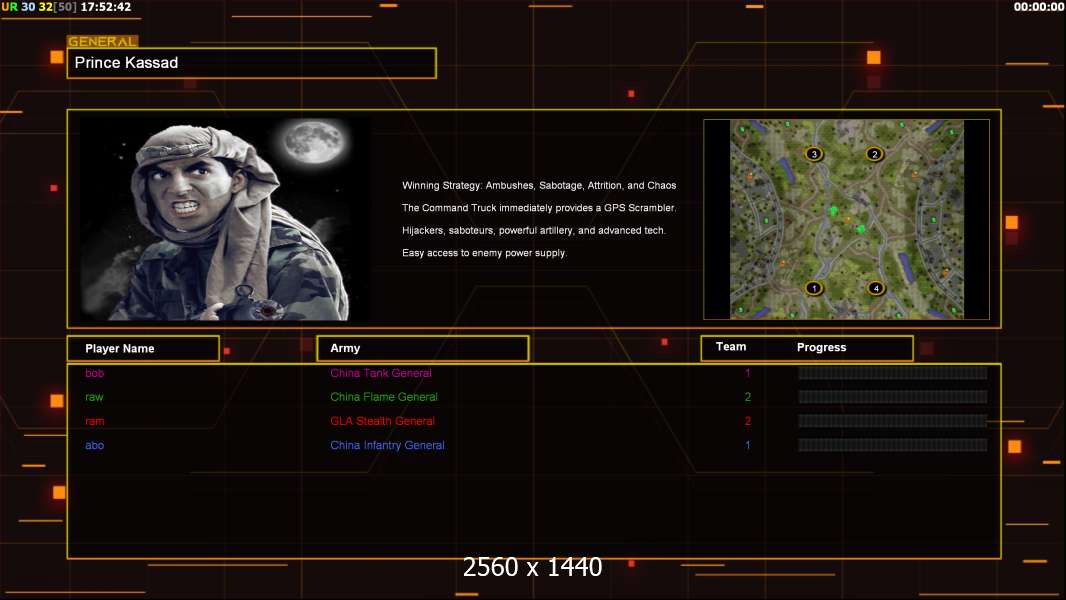Click the 17:52:42 clock at top left
The width and height of the screenshot is (1066, 600).
[105, 7]
